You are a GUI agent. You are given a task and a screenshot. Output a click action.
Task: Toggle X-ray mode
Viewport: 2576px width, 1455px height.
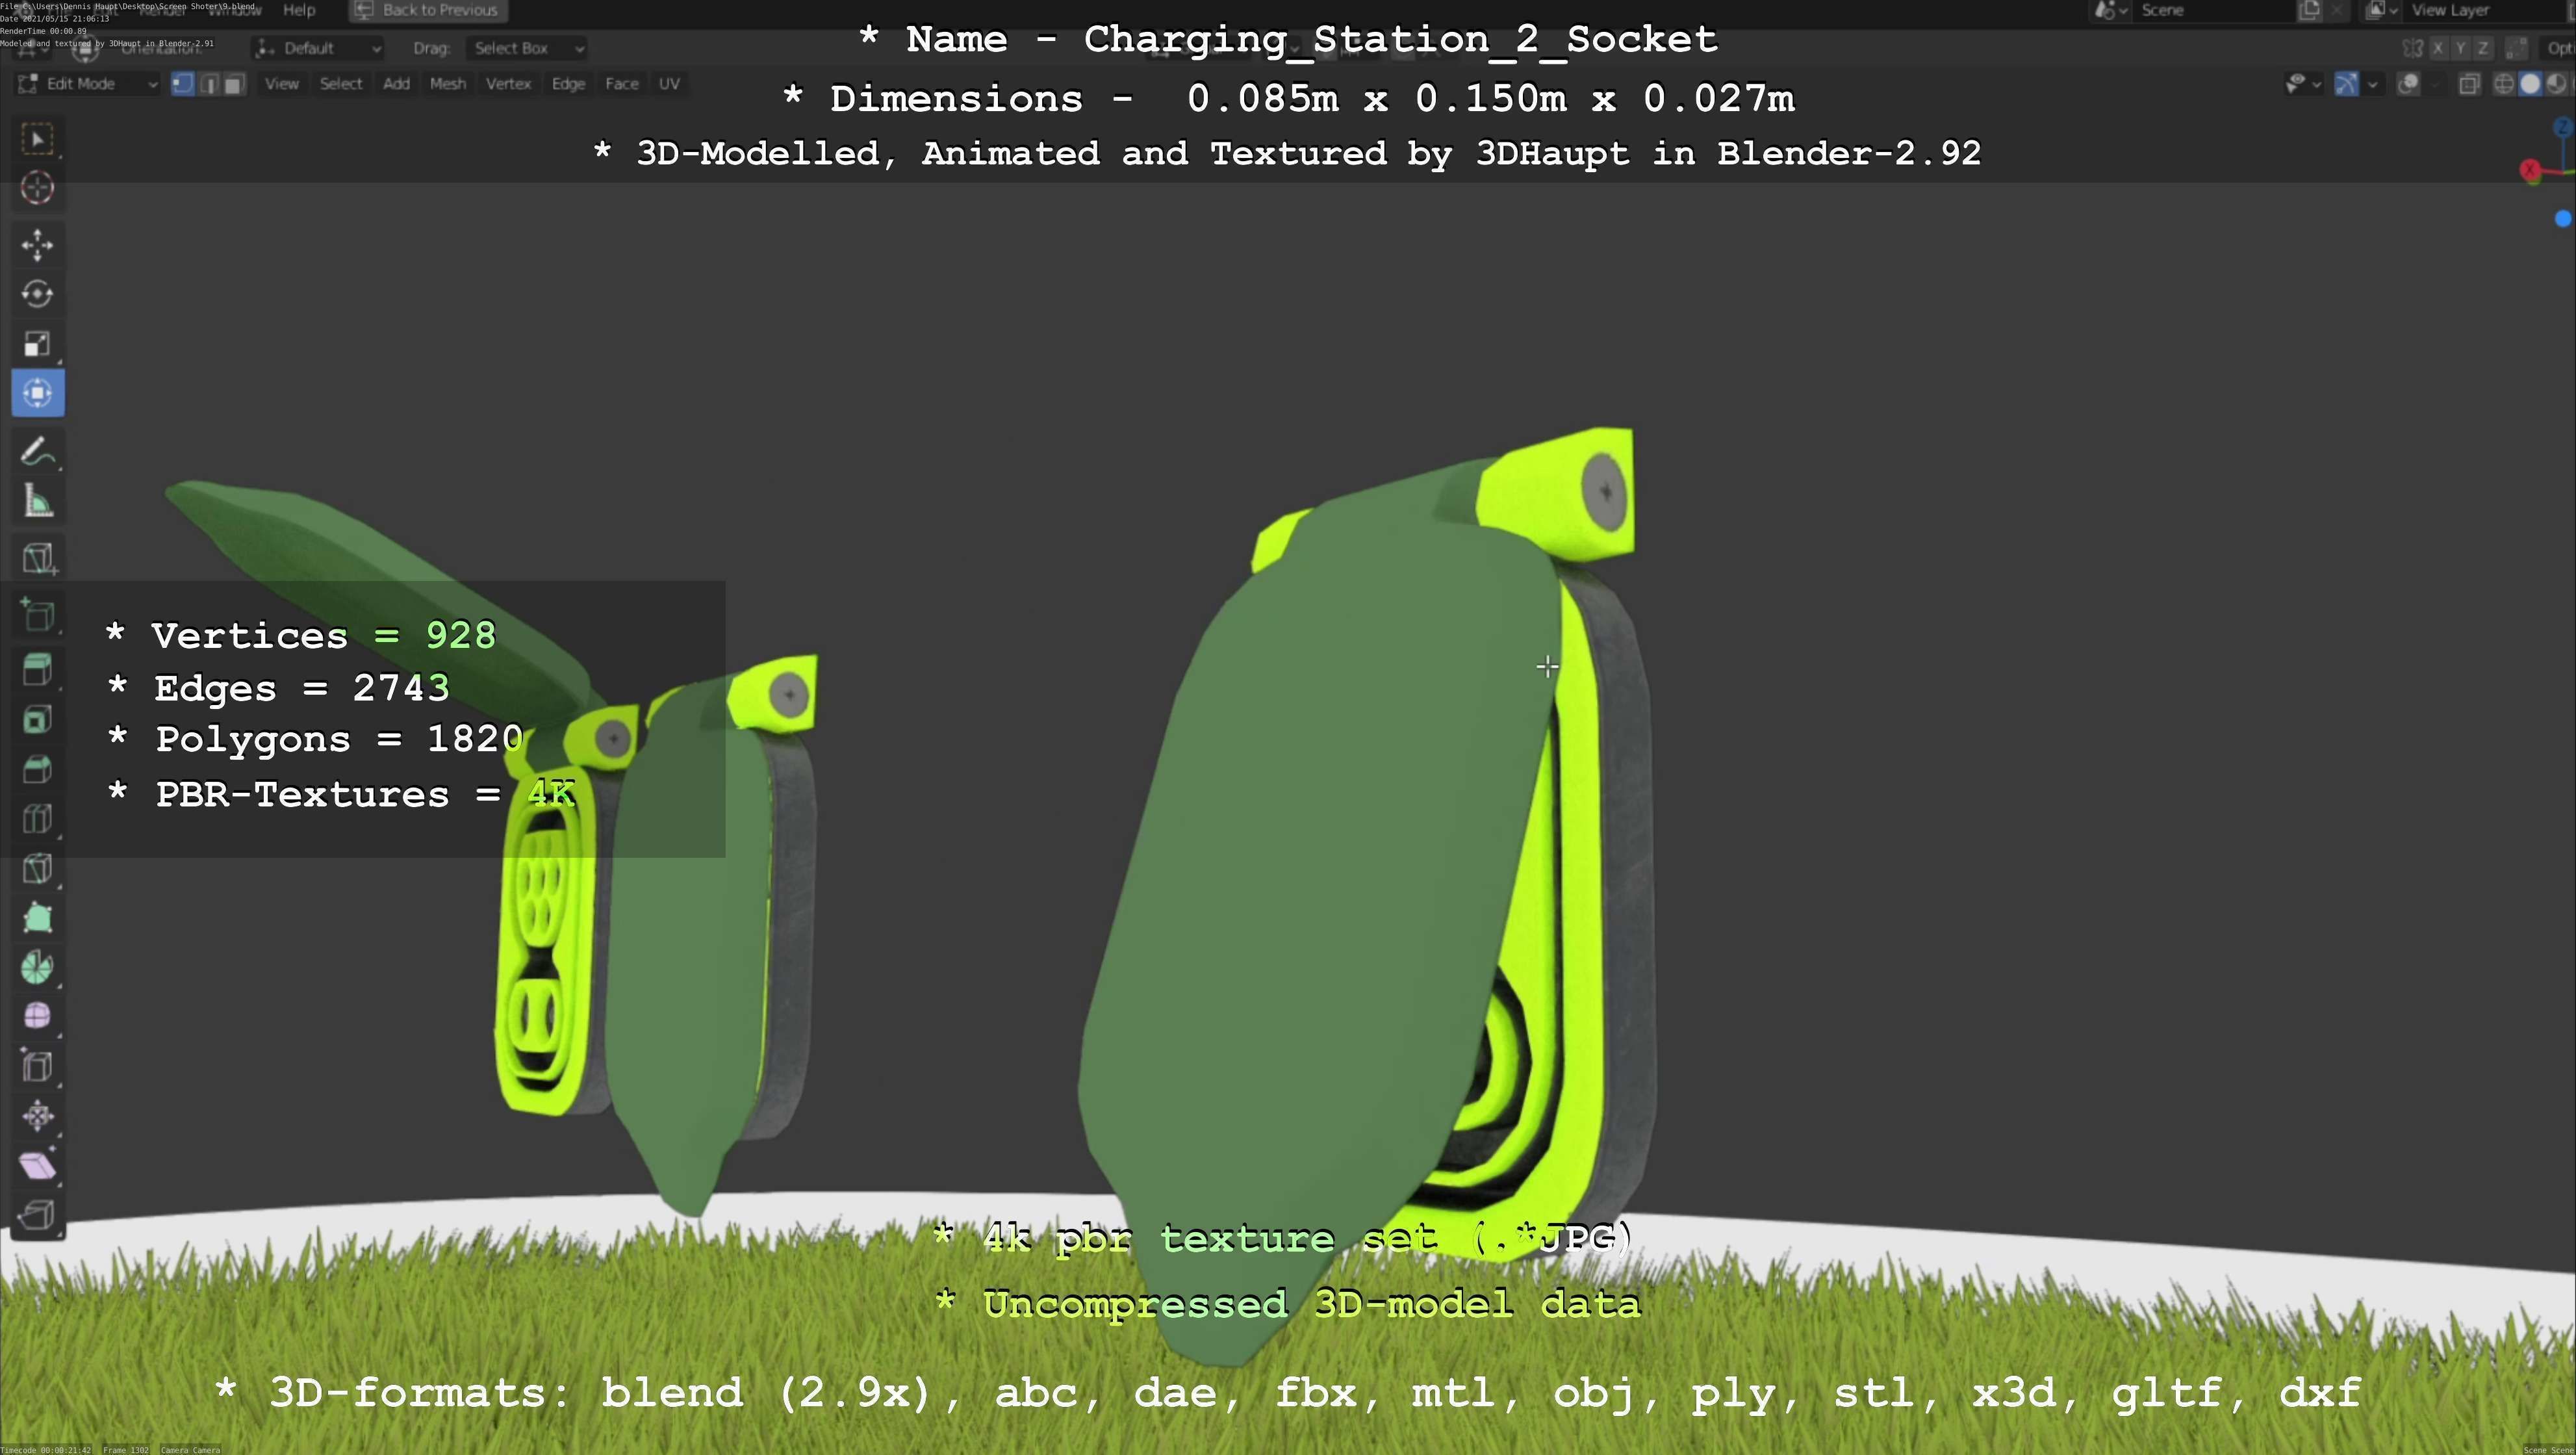(2469, 84)
